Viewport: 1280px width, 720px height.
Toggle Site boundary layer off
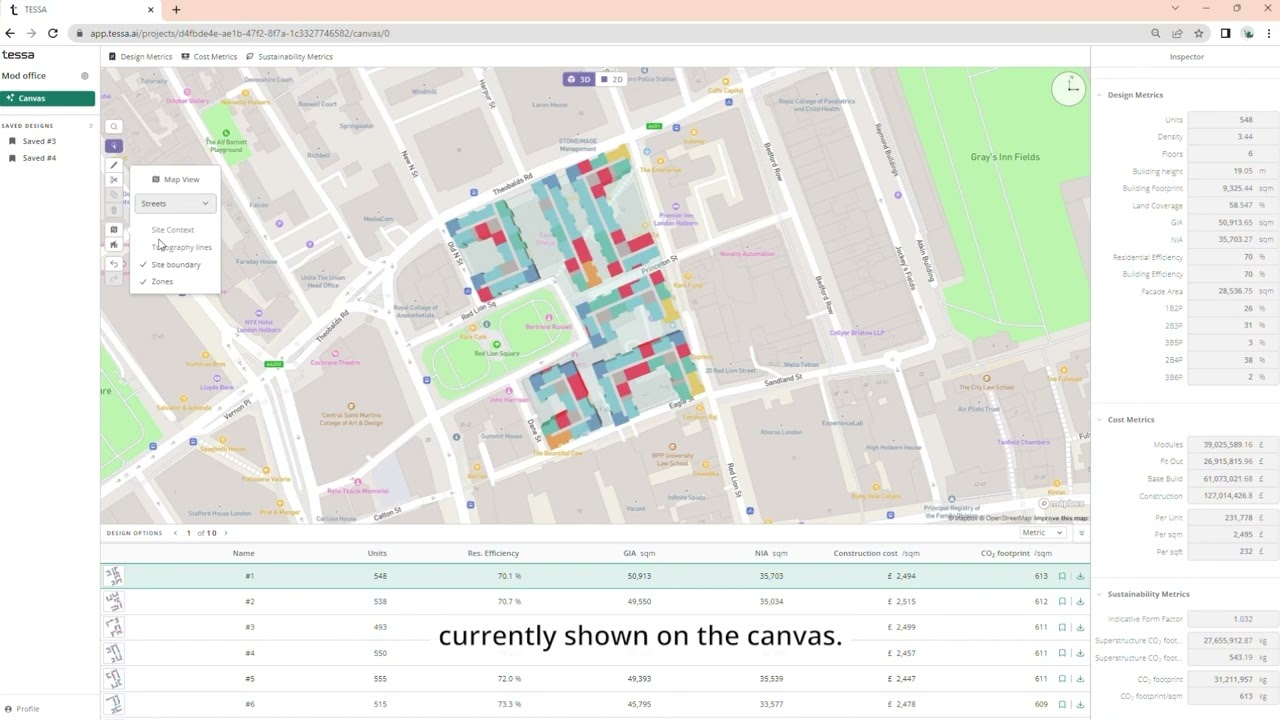[x=176, y=265]
